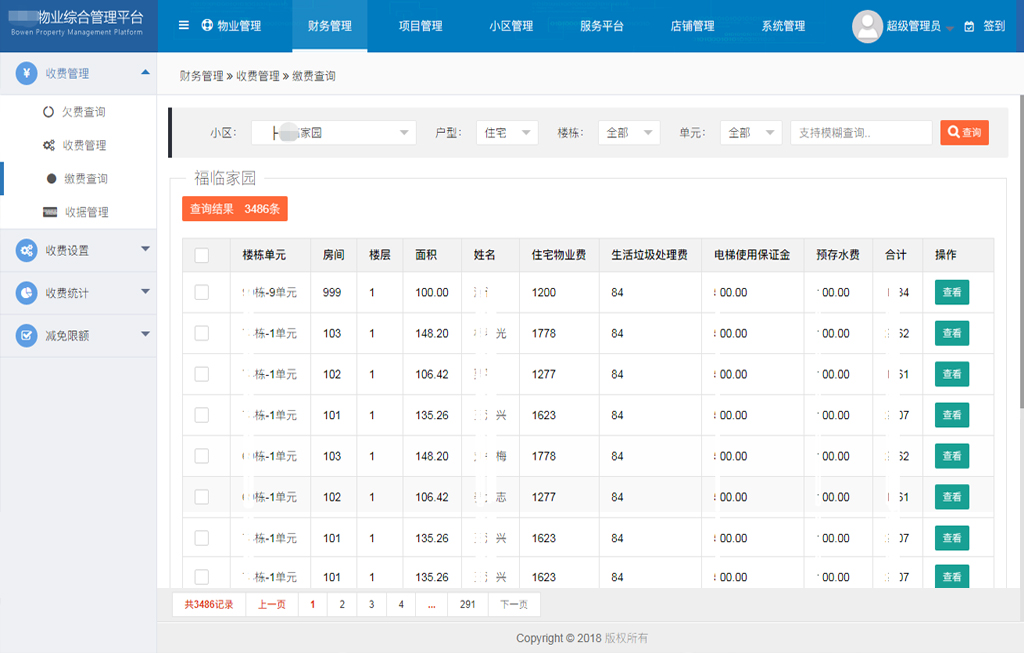Image resolution: width=1024 pixels, height=653 pixels.
Task: Open the 系统管理 top menu
Action: click(x=783, y=26)
